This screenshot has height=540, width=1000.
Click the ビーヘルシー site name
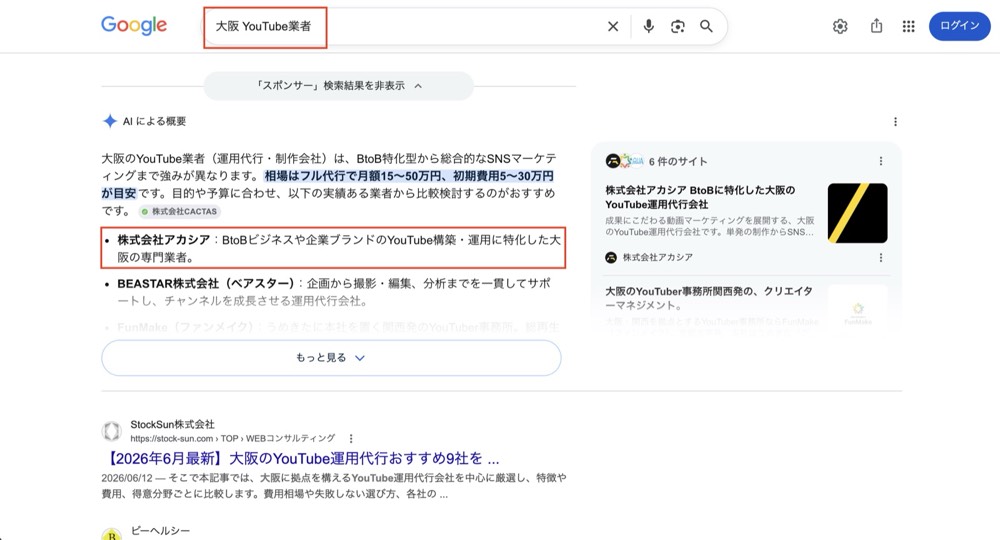(x=160, y=530)
